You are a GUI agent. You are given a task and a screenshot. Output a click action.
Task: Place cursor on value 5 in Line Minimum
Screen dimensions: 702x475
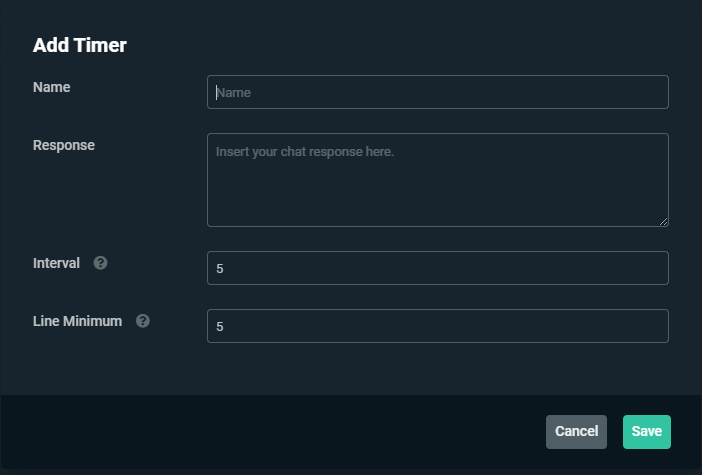(x=221, y=327)
